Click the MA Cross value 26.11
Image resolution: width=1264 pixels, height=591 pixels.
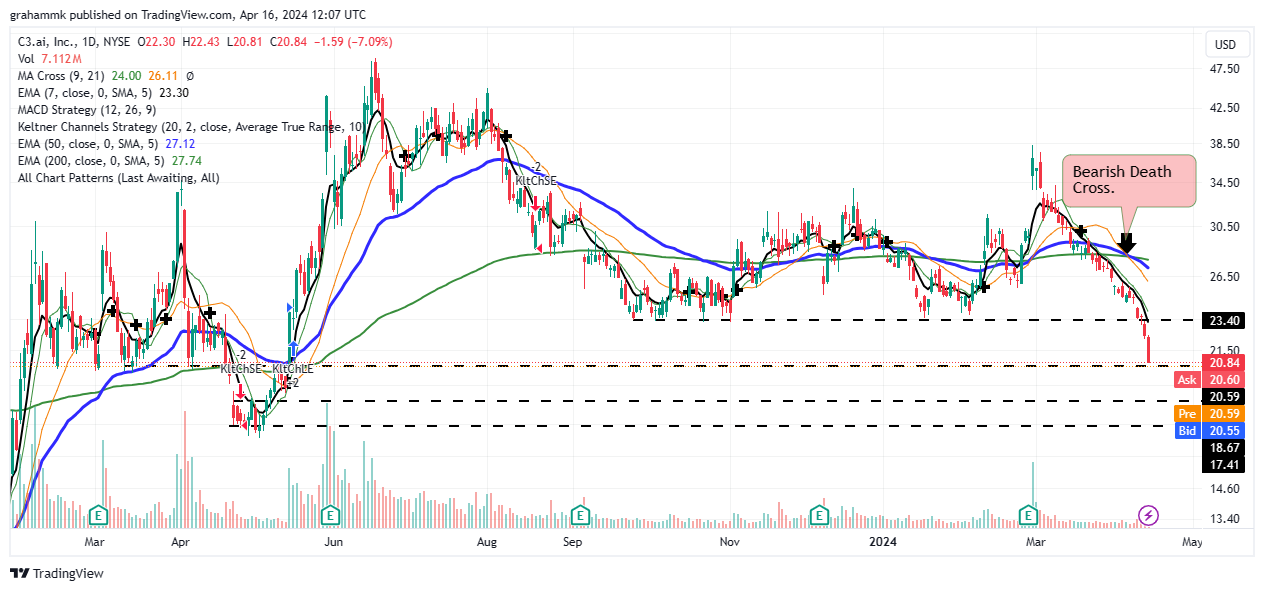pyautogui.click(x=164, y=76)
